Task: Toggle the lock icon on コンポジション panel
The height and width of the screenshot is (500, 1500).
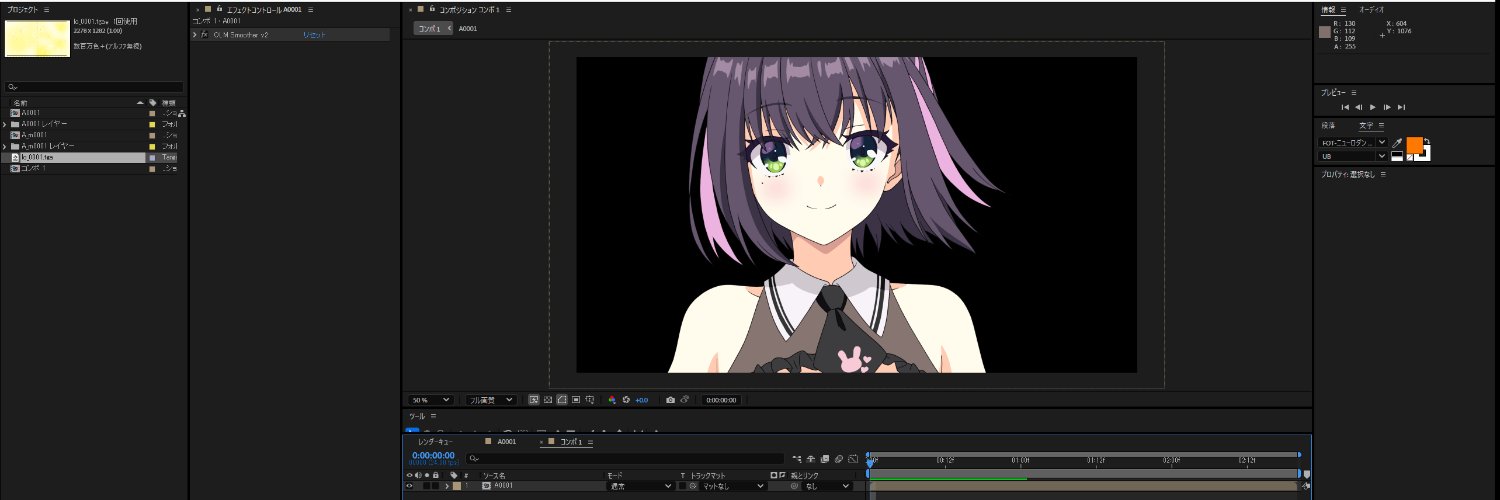Action: pyautogui.click(x=431, y=9)
